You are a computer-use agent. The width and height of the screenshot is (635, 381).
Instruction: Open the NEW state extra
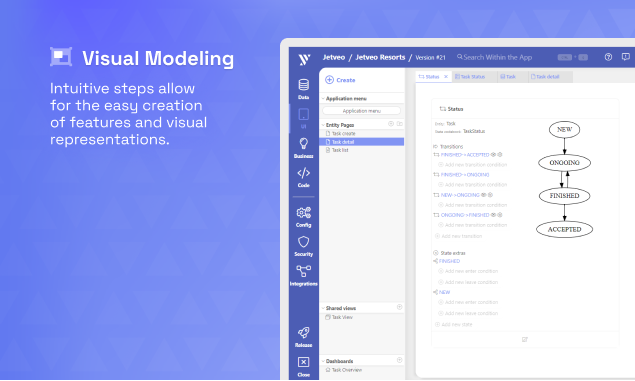tap(444, 292)
